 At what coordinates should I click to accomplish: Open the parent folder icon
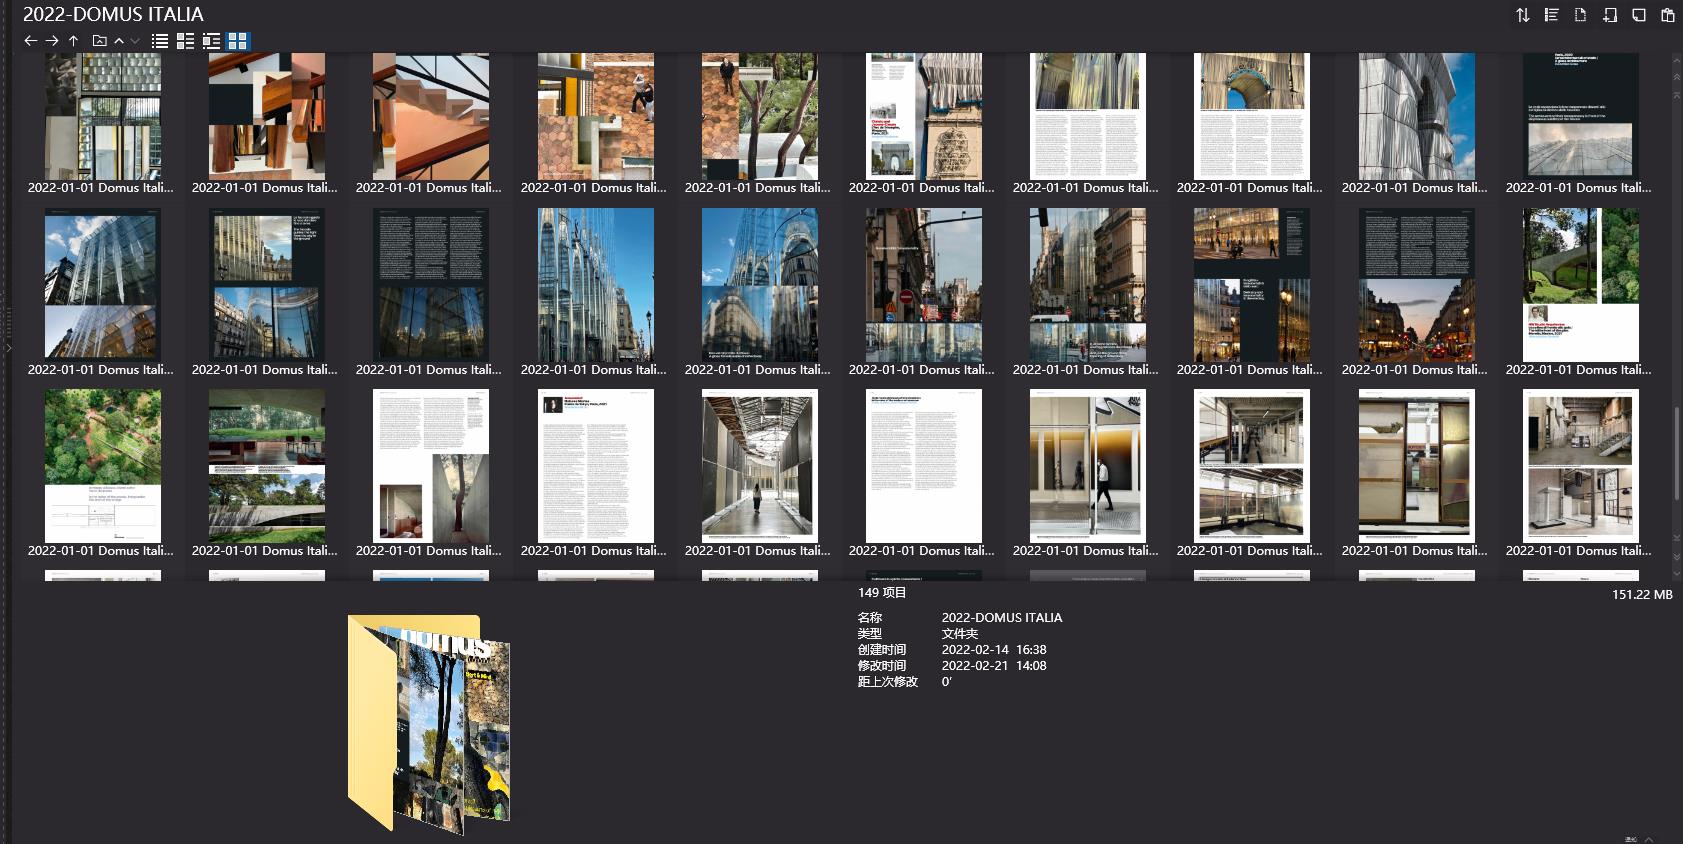point(99,41)
